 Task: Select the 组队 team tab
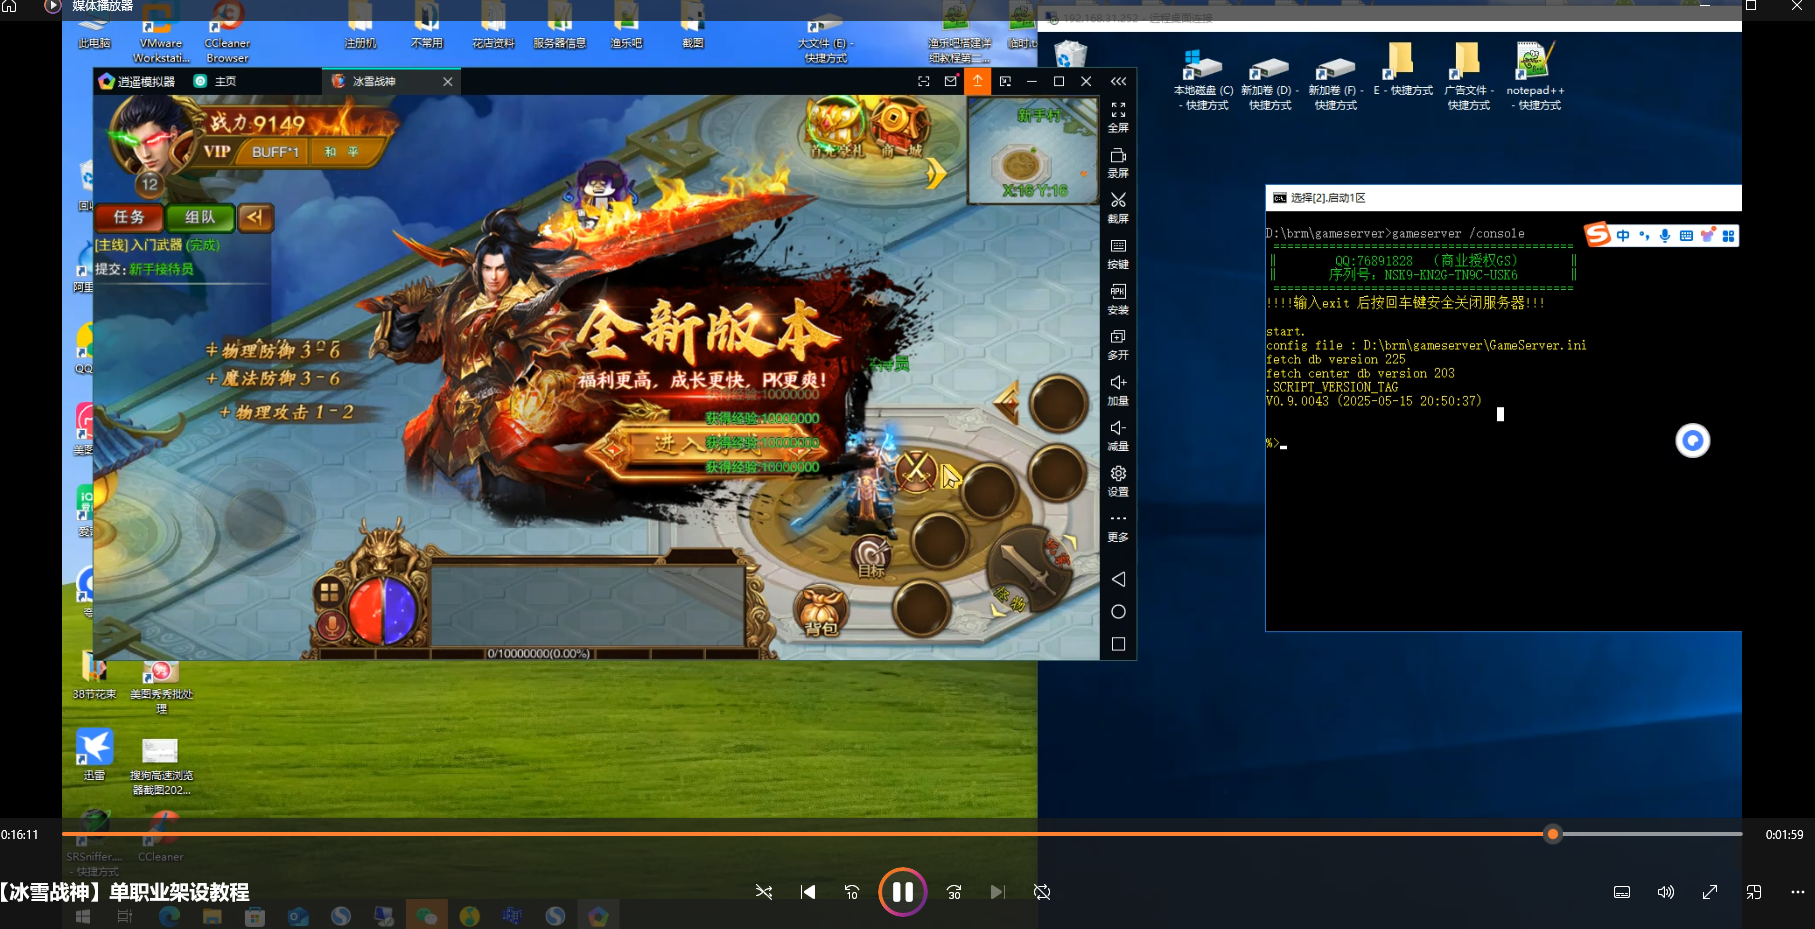coord(200,217)
